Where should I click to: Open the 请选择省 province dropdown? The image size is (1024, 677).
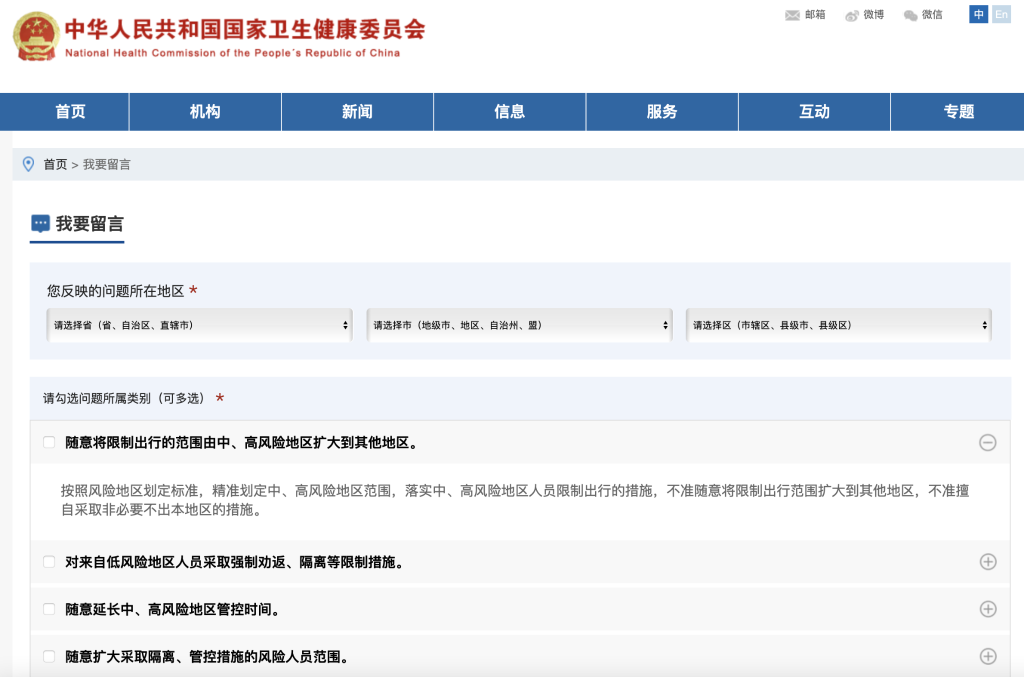tap(199, 325)
